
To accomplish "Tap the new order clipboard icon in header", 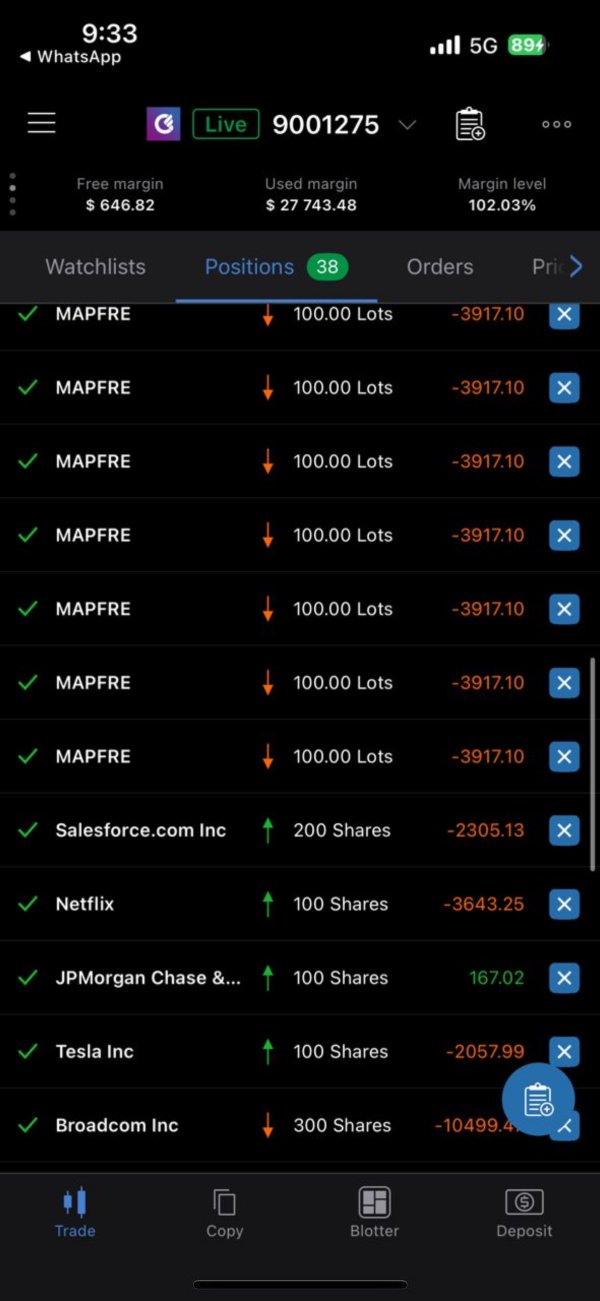I will click(x=470, y=124).
